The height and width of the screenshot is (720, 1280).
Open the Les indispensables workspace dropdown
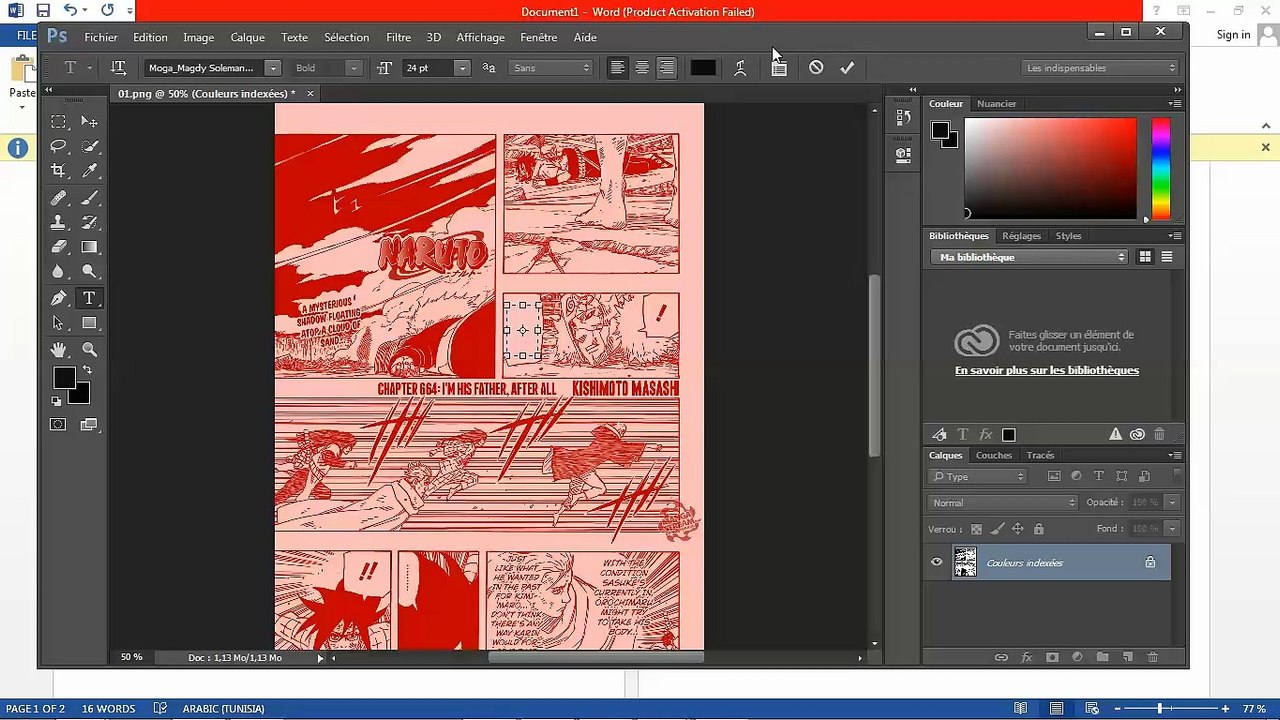[x=1101, y=68]
